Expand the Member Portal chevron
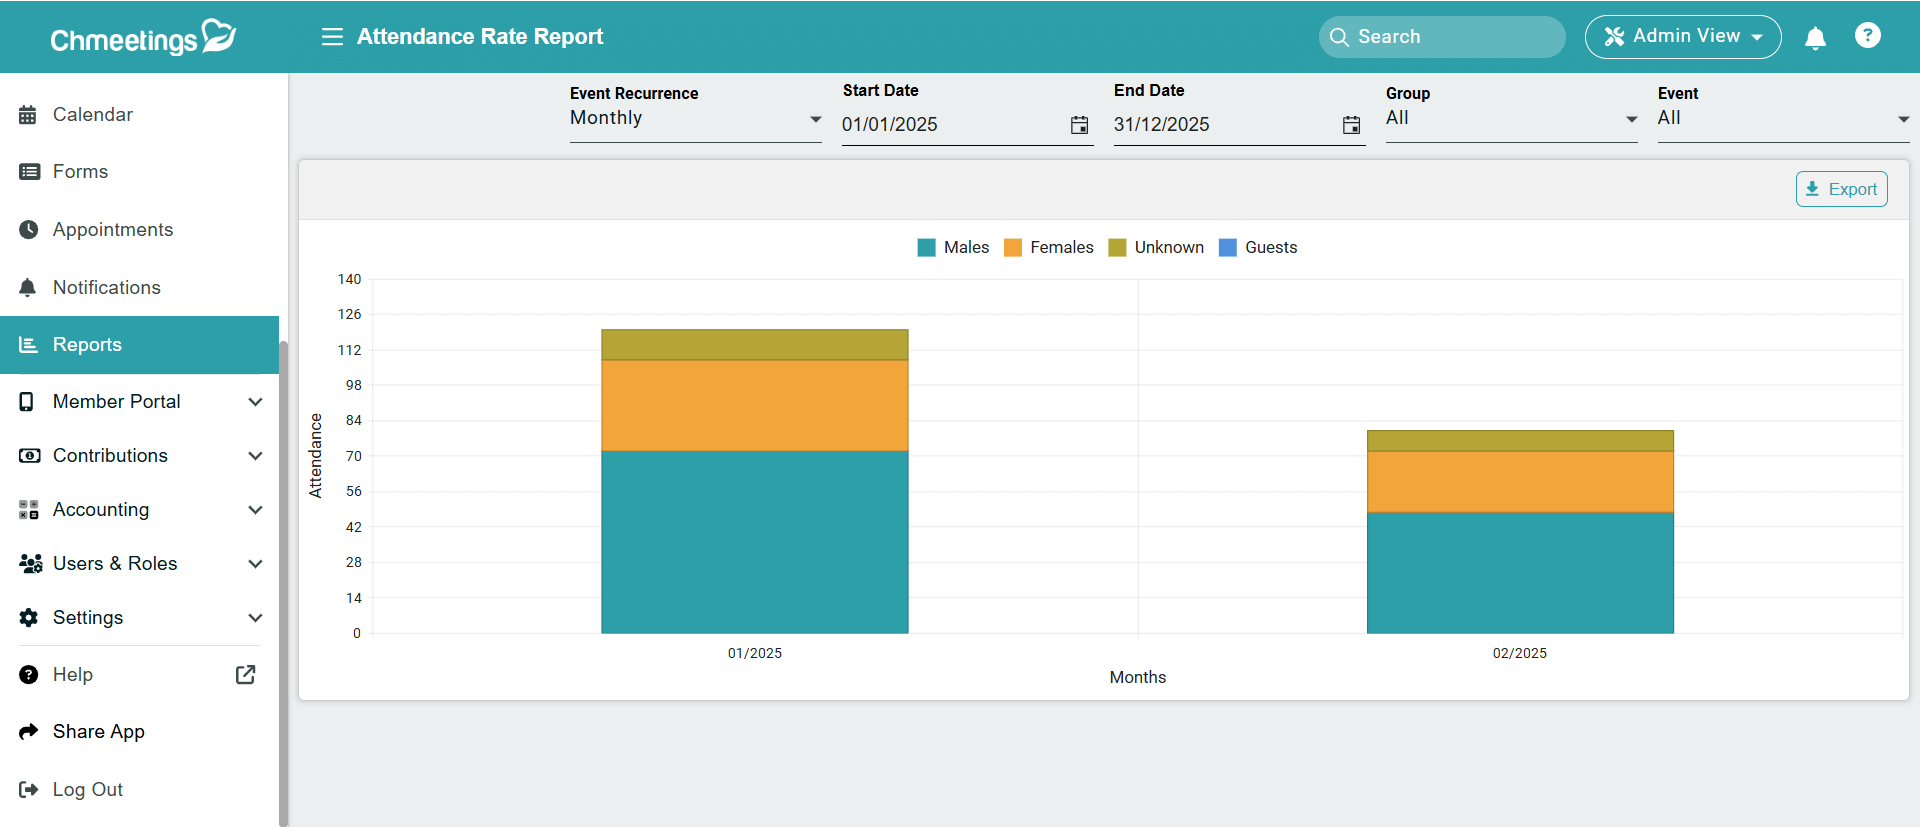Image resolution: width=1920 pixels, height=827 pixels. pos(255,402)
